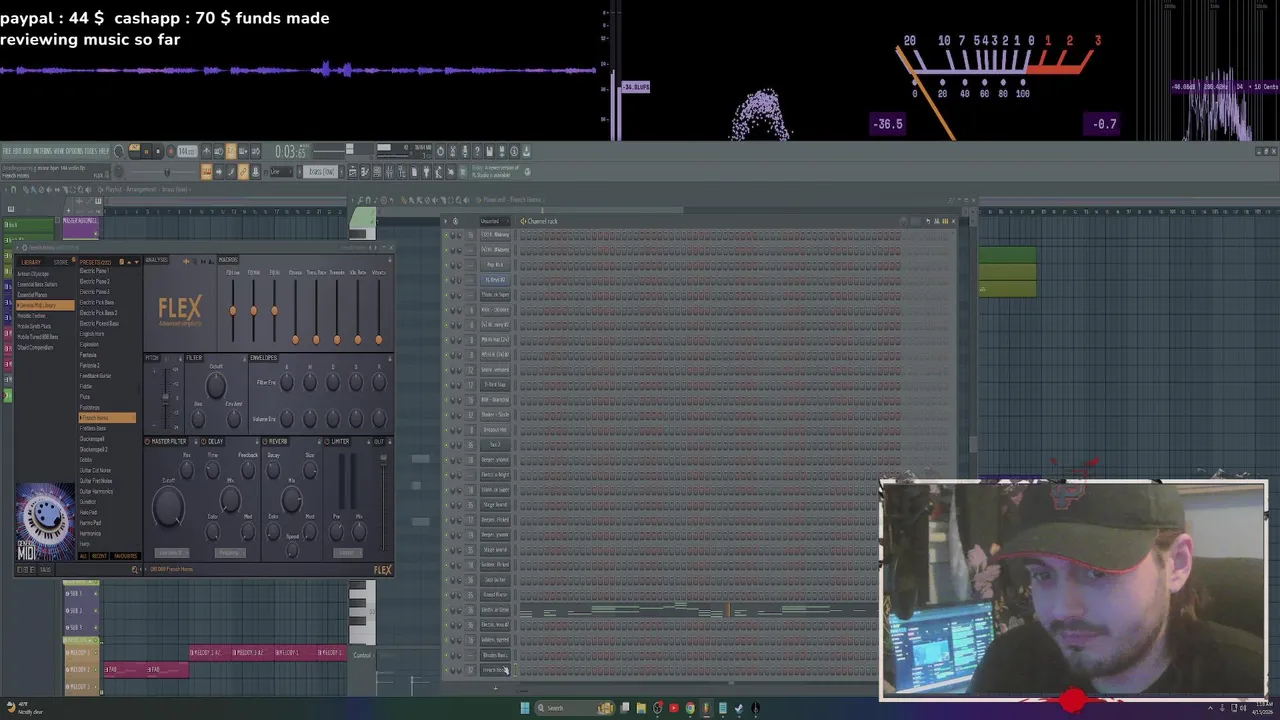Choose the Harmonica preset
The image size is (1280, 720).
click(90, 533)
